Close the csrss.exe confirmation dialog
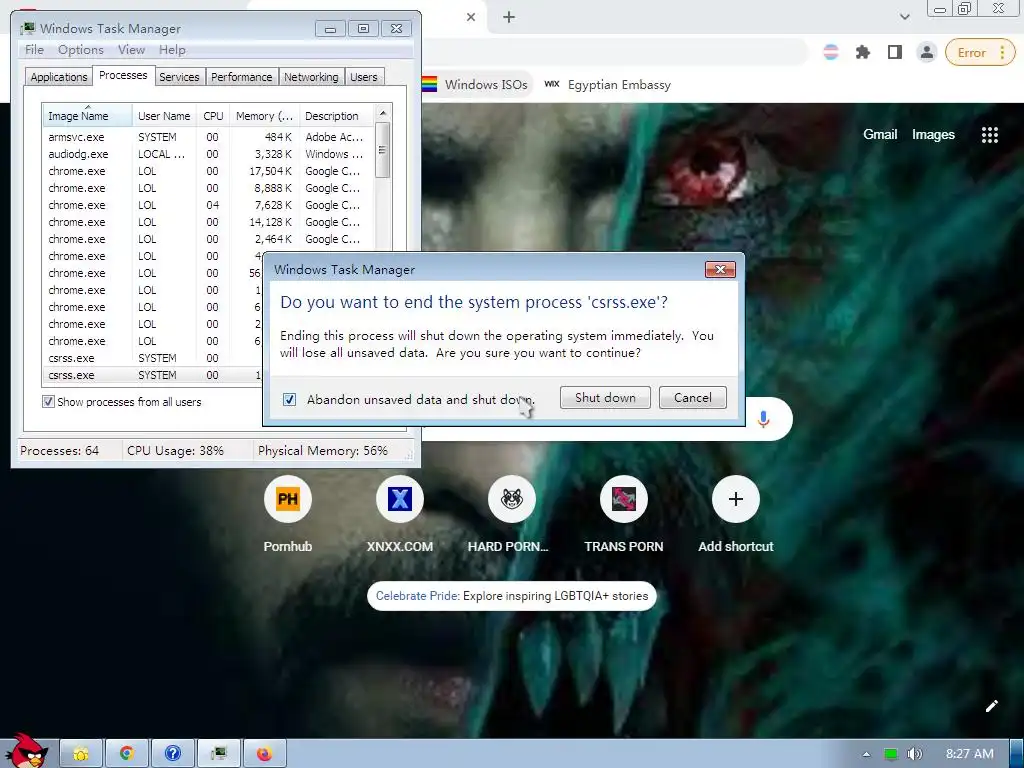 point(720,269)
